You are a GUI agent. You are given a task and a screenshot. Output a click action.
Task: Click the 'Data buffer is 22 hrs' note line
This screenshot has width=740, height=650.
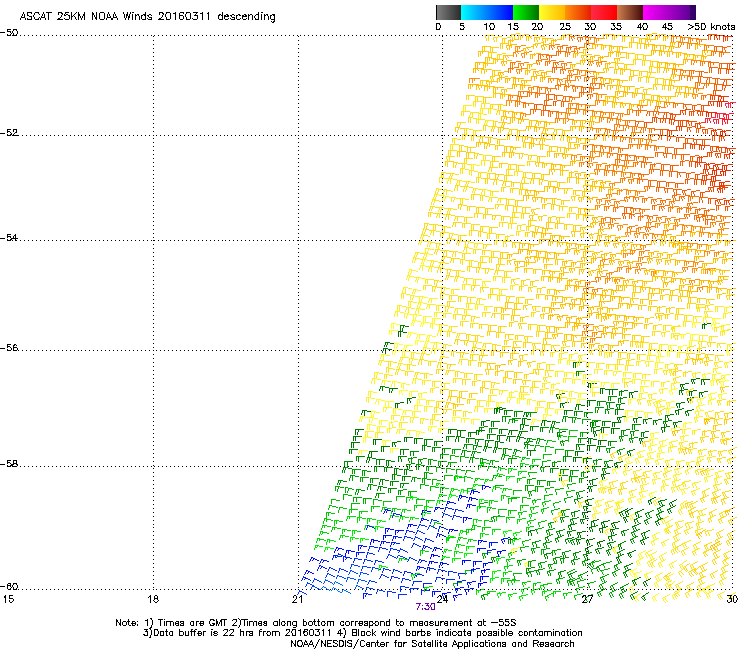tap(362, 633)
